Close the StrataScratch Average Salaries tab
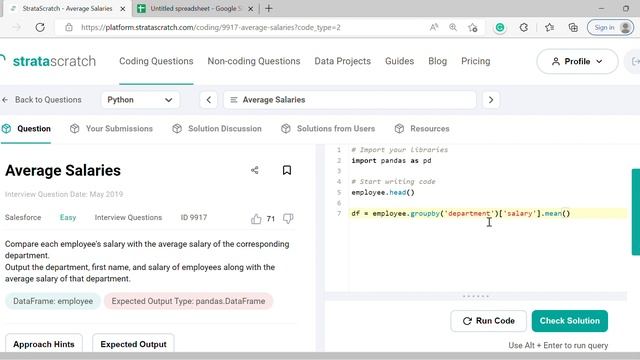 pyautogui.click(x=123, y=9)
